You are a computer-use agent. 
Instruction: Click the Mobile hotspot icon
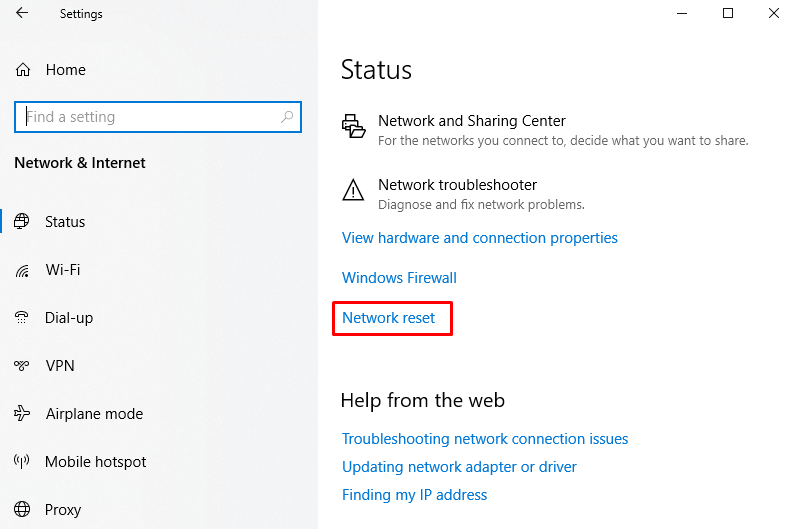[x=22, y=462]
